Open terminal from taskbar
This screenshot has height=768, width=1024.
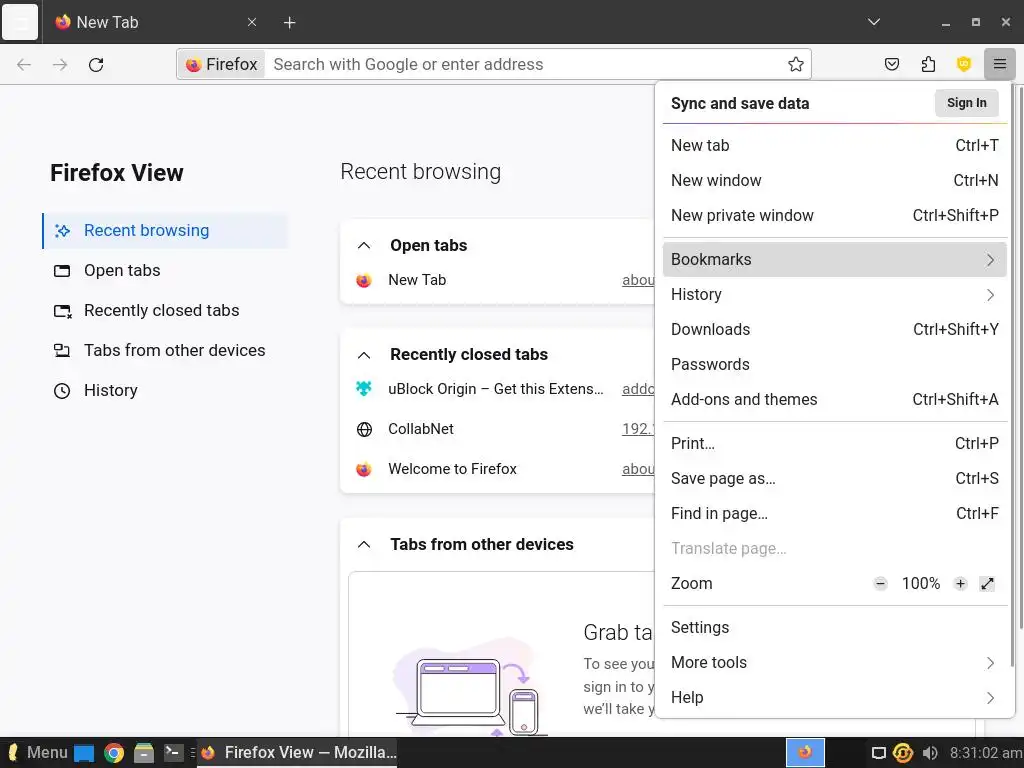tap(173, 752)
